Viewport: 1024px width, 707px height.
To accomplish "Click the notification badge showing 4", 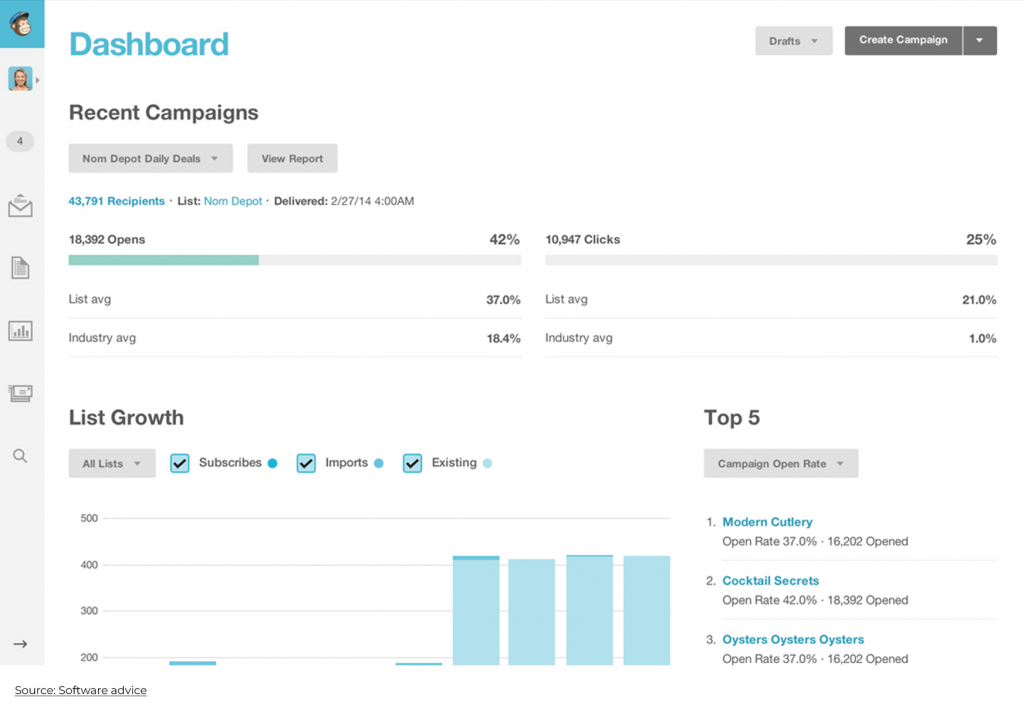I will pyautogui.click(x=20, y=141).
